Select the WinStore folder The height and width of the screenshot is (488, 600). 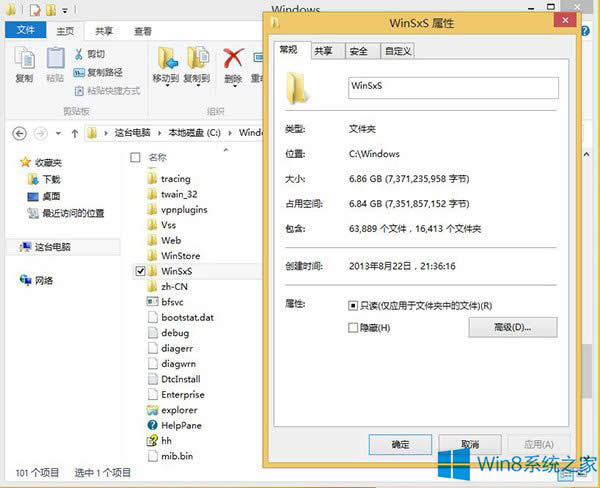[173, 256]
